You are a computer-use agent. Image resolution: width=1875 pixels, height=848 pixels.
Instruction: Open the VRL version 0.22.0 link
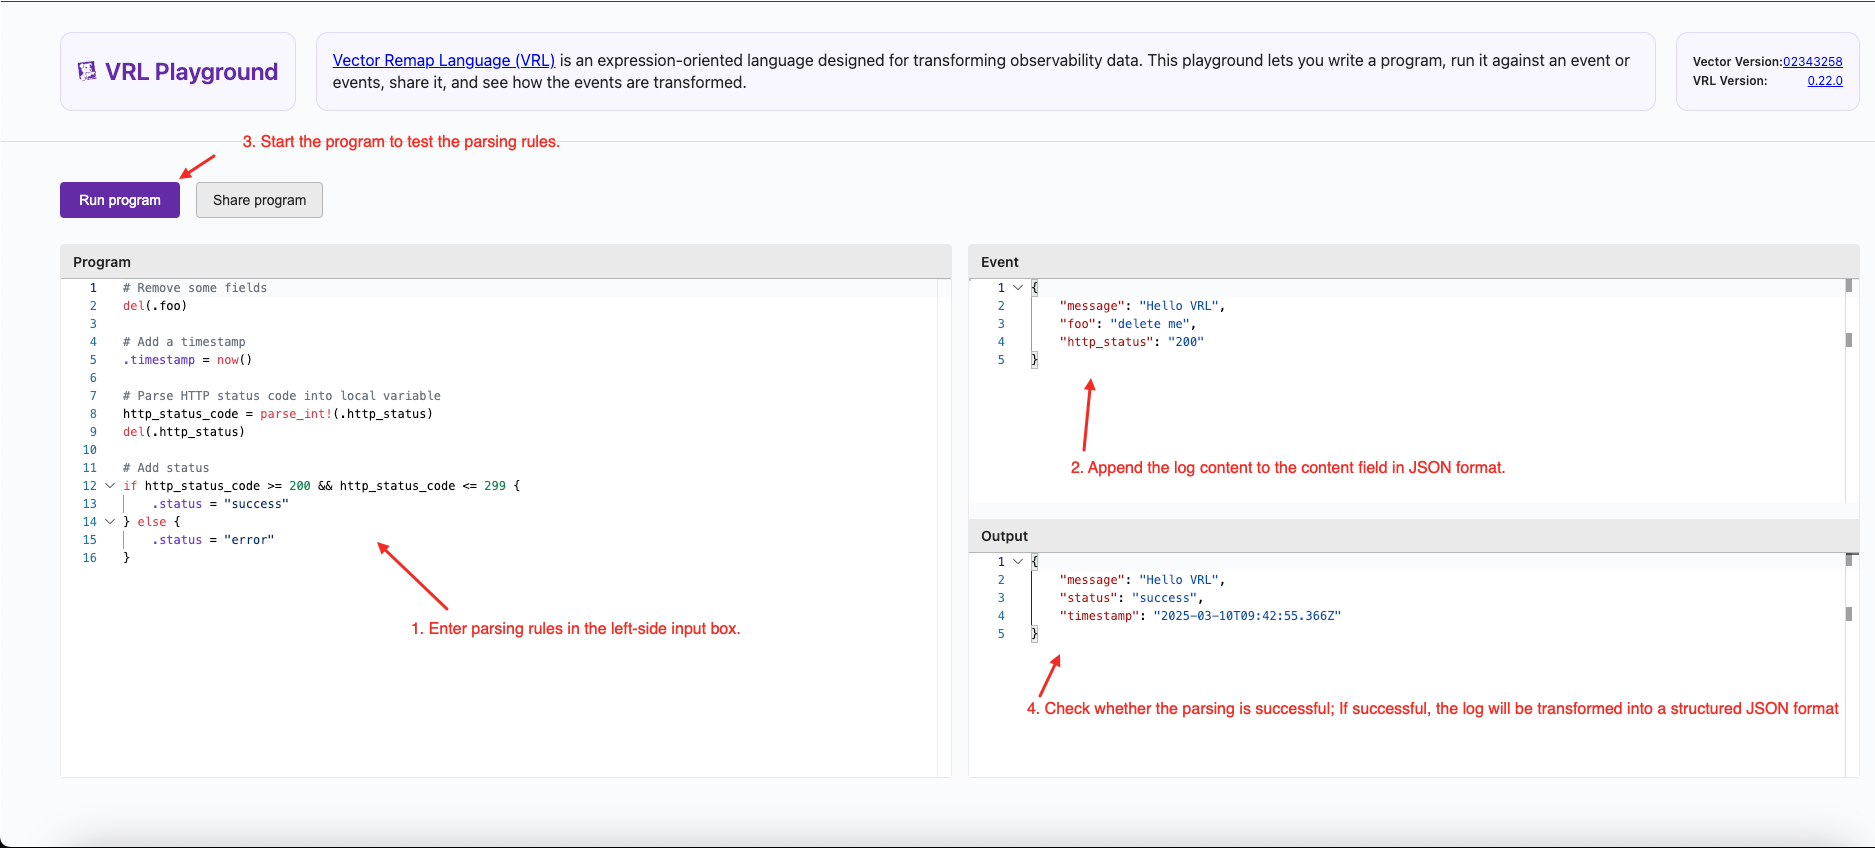[x=1825, y=81]
